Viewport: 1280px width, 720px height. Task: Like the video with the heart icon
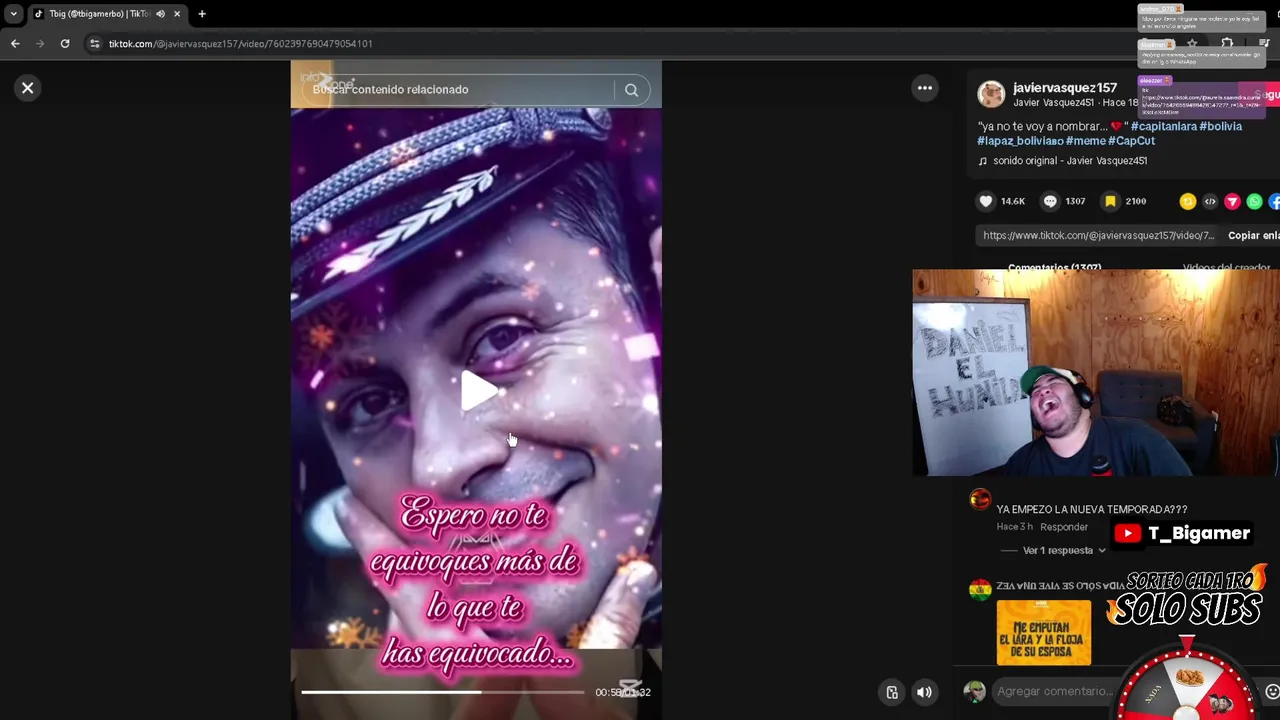986,201
